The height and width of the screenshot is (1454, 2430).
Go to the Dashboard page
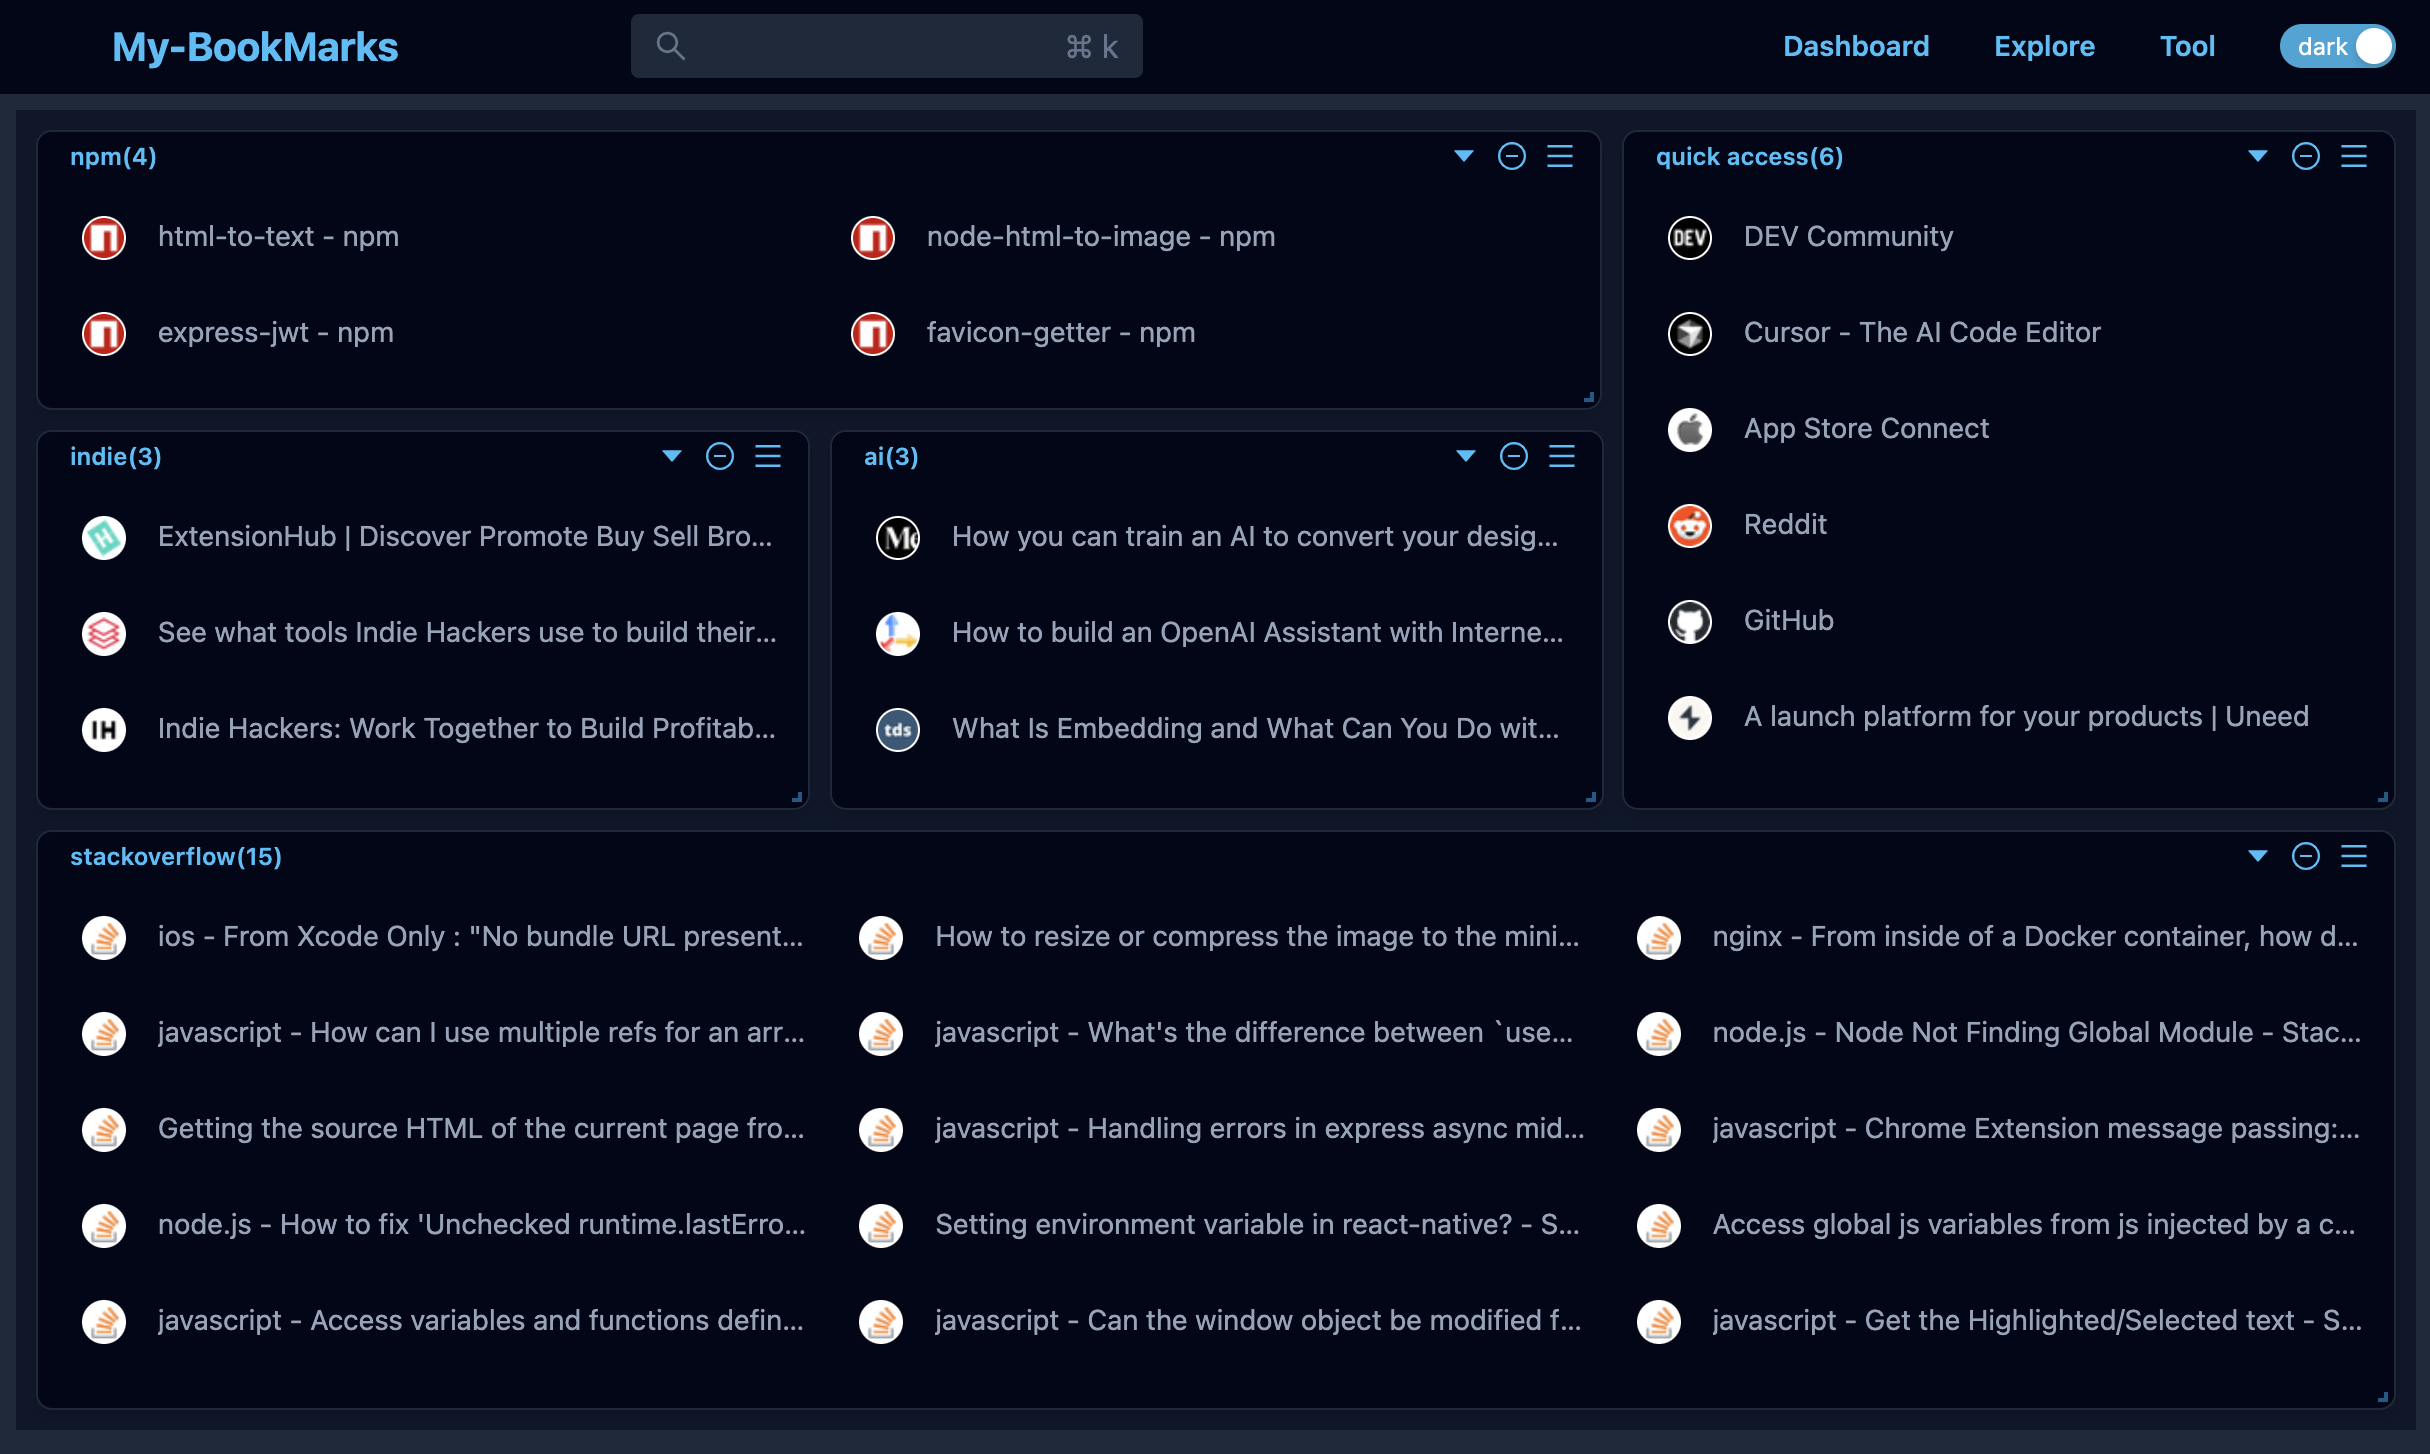pyautogui.click(x=1856, y=46)
